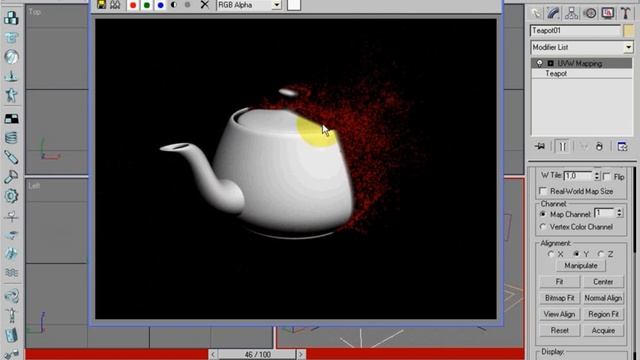
Task: Click the Region Fit button
Action: [x=603, y=314]
